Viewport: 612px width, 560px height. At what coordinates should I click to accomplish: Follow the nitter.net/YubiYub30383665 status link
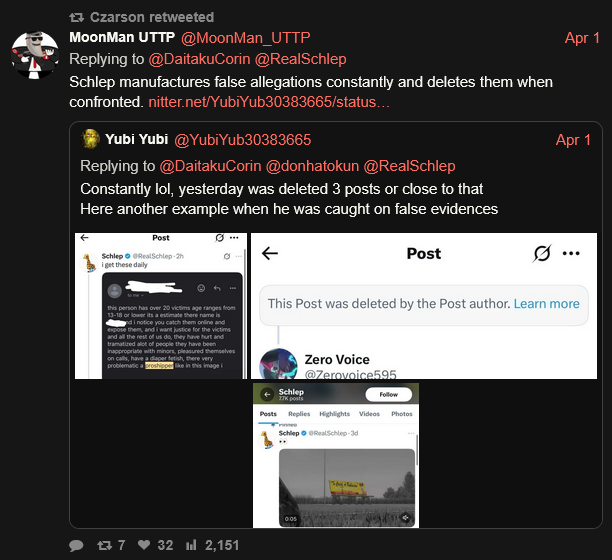(x=269, y=102)
